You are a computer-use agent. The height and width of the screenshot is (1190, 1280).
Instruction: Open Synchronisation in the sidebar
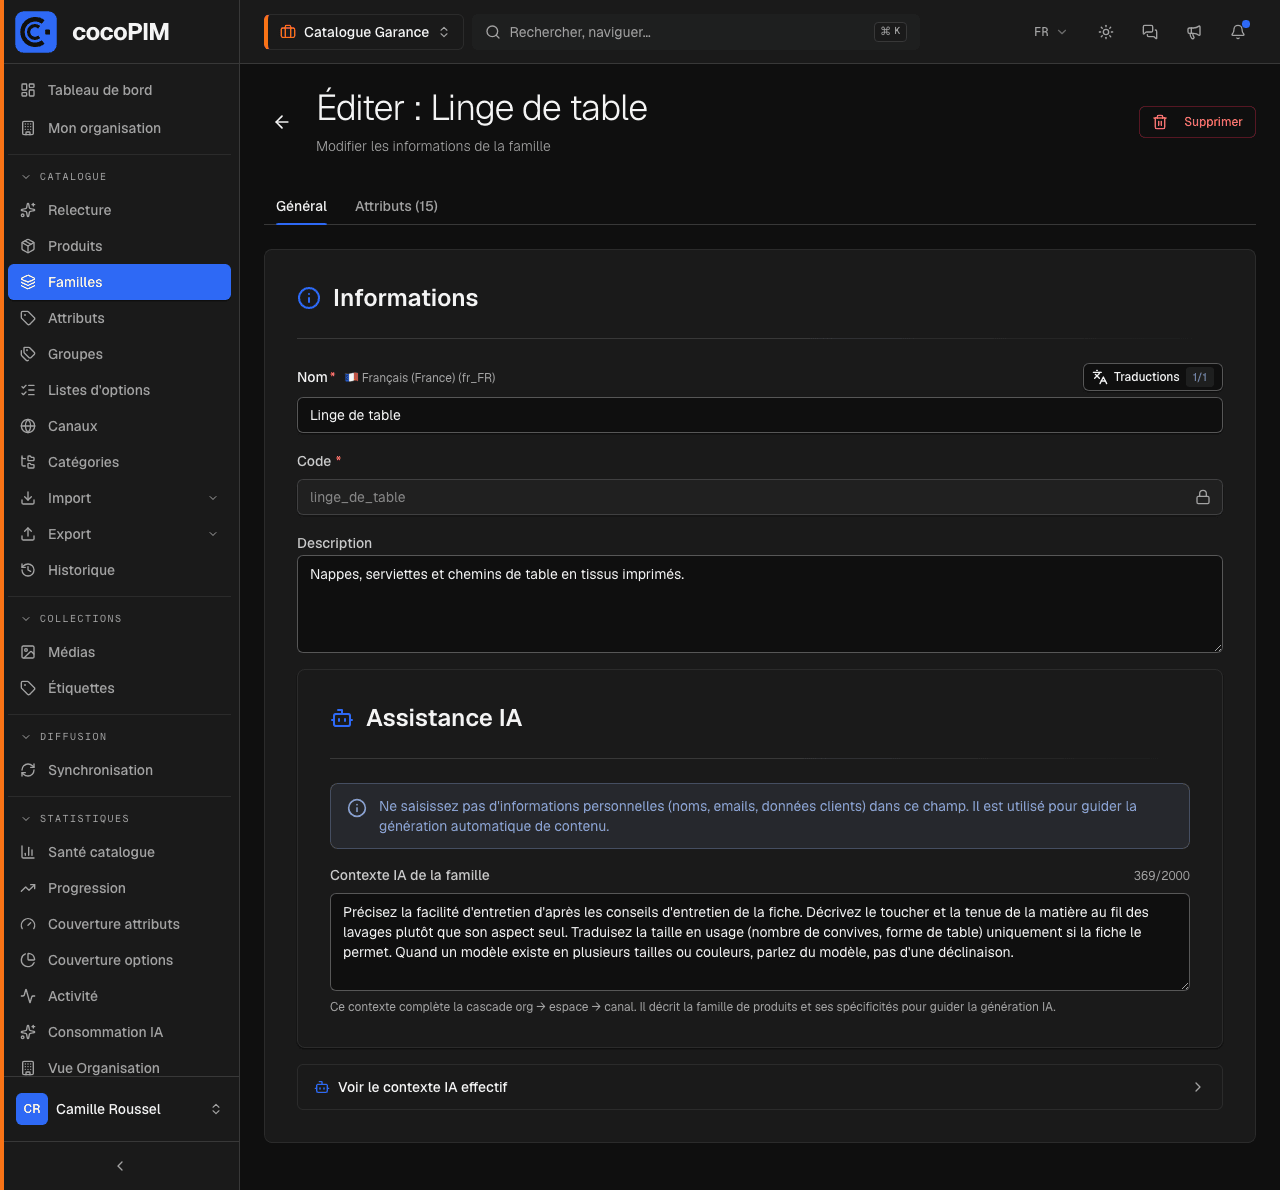[x=119, y=770]
